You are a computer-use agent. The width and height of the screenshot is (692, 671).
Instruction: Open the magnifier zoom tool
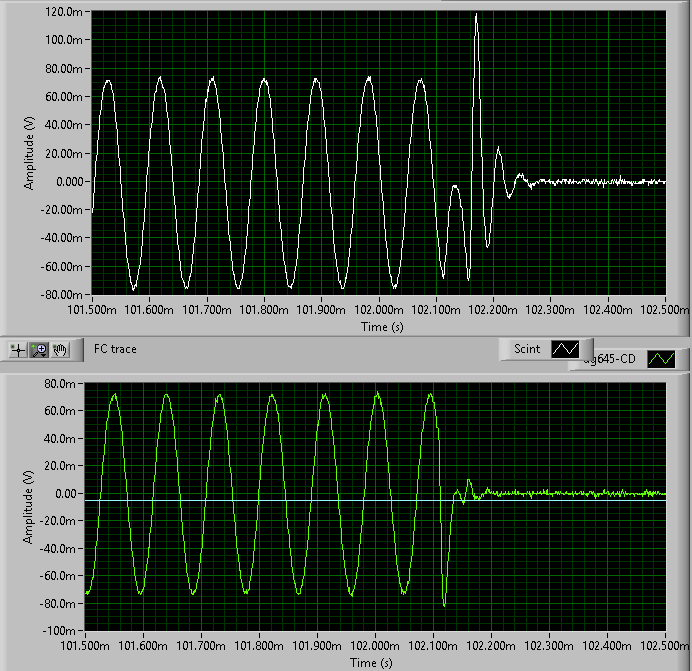(39, 351)
